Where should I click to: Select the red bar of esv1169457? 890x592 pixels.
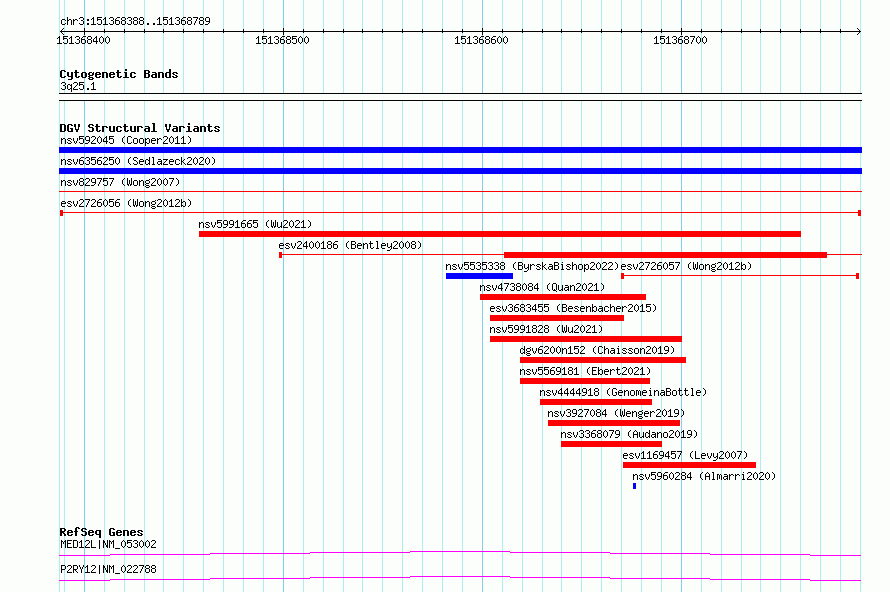pos(689,465)
